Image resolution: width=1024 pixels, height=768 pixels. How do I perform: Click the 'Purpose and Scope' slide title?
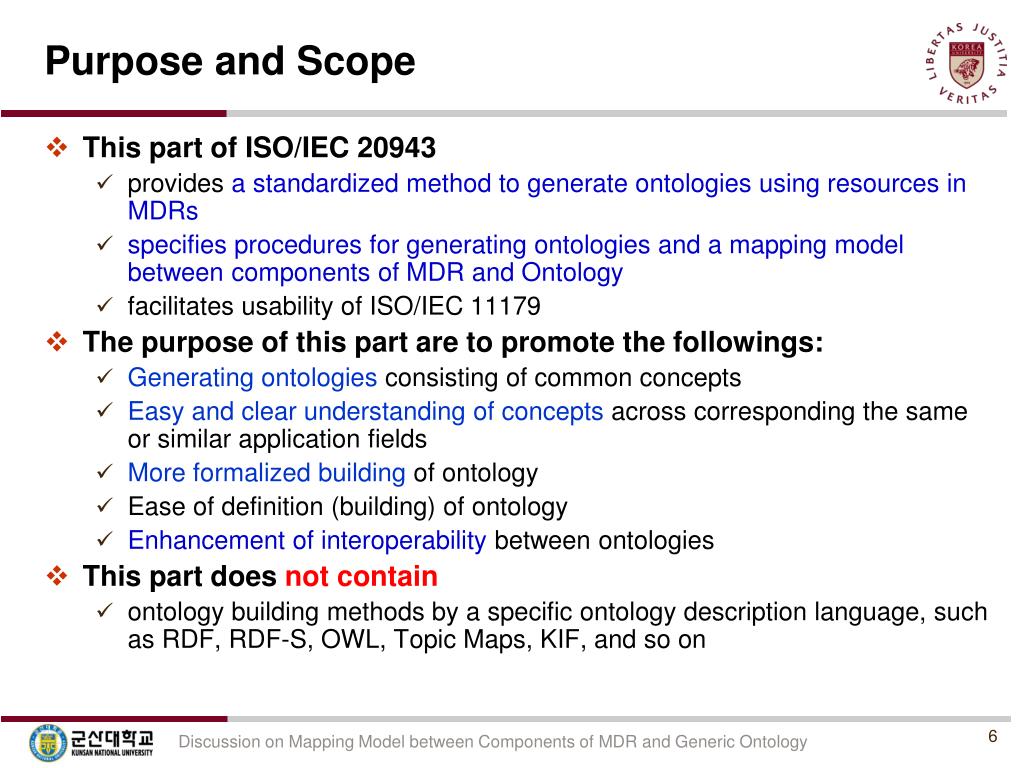230,61
